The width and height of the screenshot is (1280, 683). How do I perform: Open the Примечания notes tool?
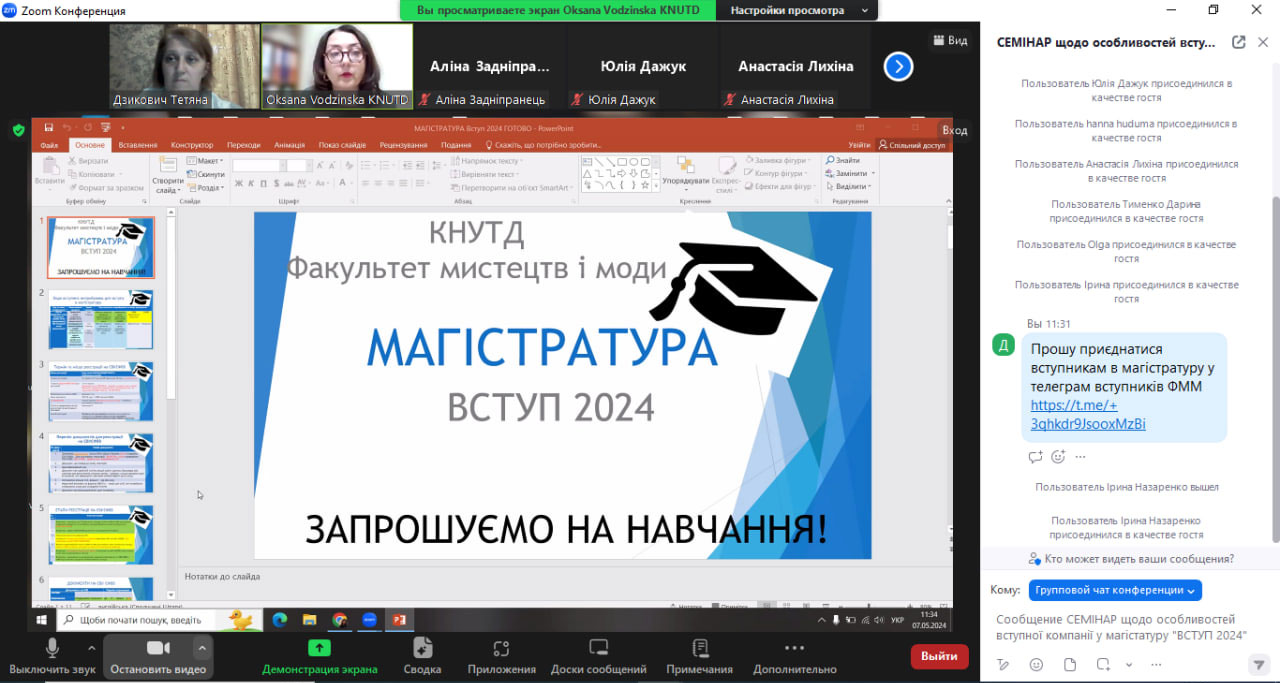pos(699,655)
